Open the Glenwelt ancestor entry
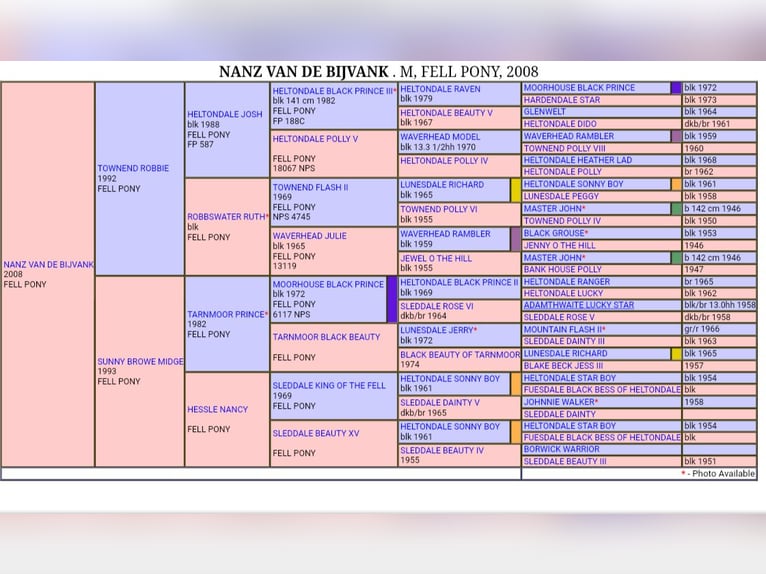The height and width of the screenshot is (574, 766). (545, 112)
